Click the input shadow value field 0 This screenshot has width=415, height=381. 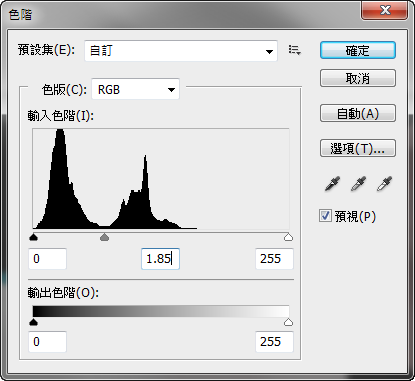(x=47, y=259)
